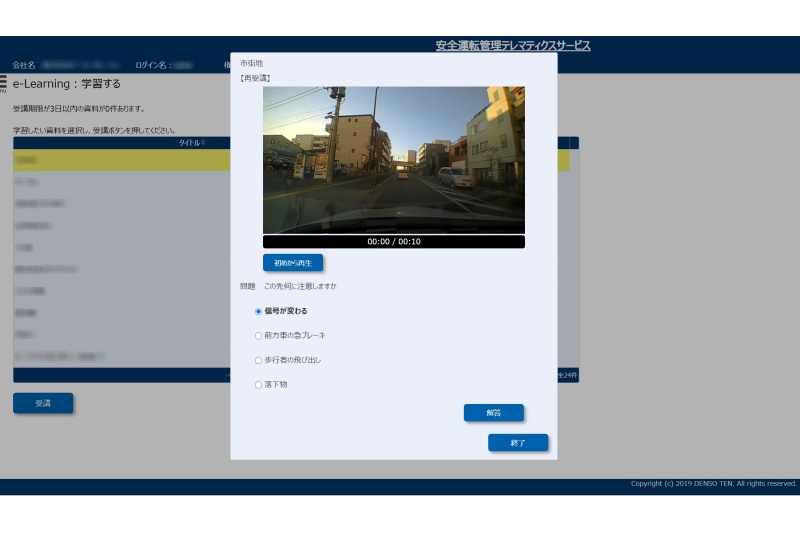Image resolution: width=800 pixels, height=533 pixels.
Task: Select the highlighted yellow row in the table
Action: [x=120, y=160]
